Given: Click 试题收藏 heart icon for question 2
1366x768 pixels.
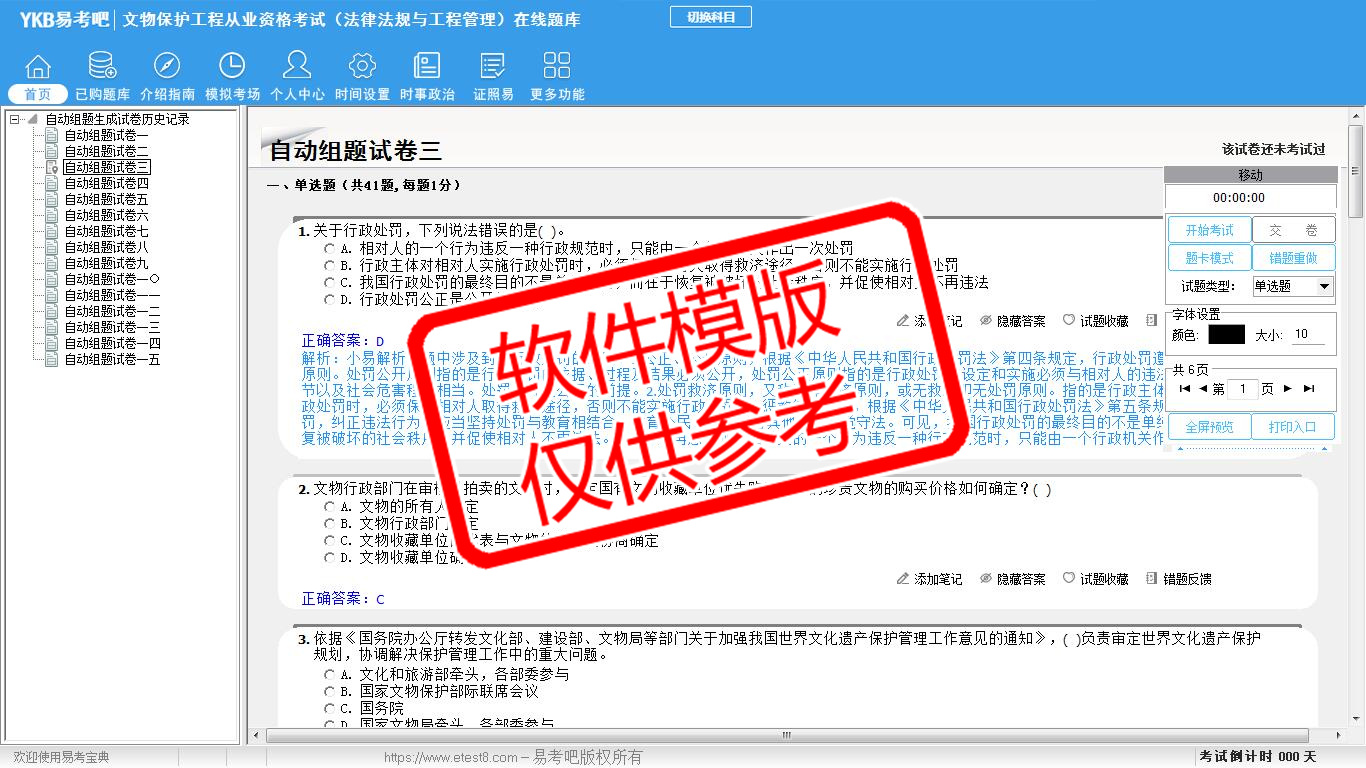Looking at the screenshot, I should click(1069, 579).
